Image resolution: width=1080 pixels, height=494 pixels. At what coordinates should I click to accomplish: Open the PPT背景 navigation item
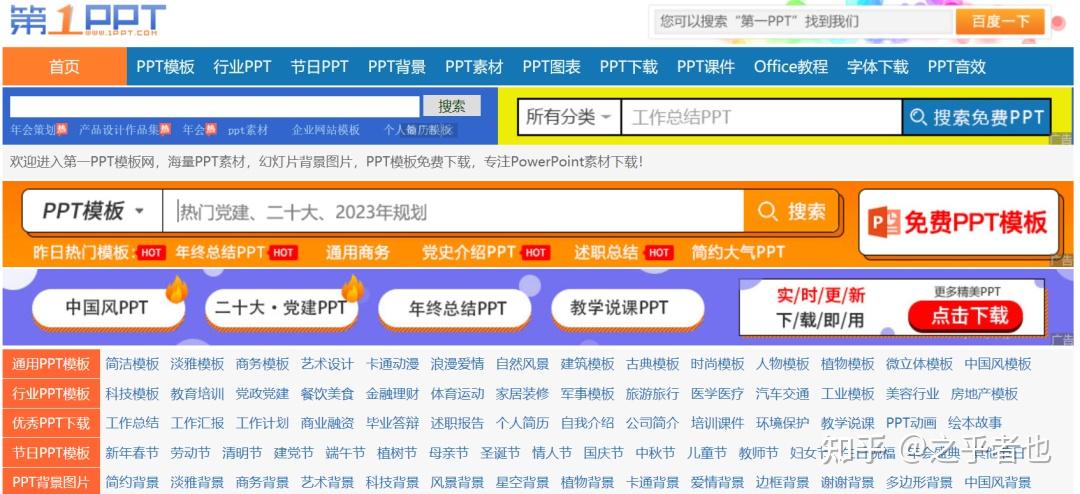pos(397,67)
